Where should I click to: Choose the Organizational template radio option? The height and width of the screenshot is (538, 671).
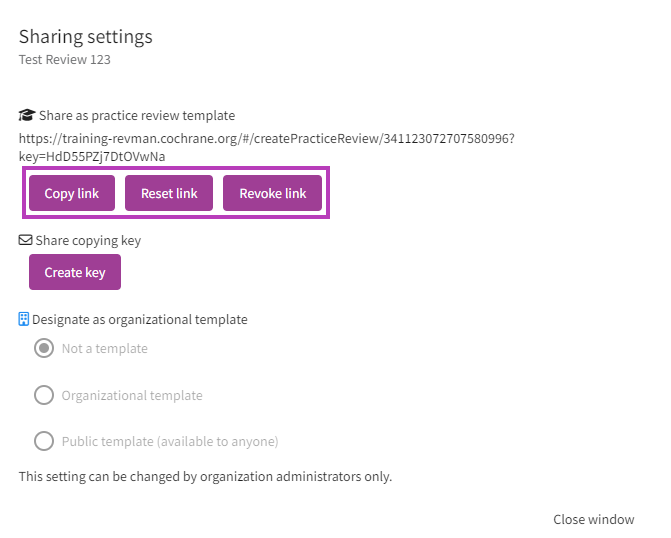coord(44,395)
